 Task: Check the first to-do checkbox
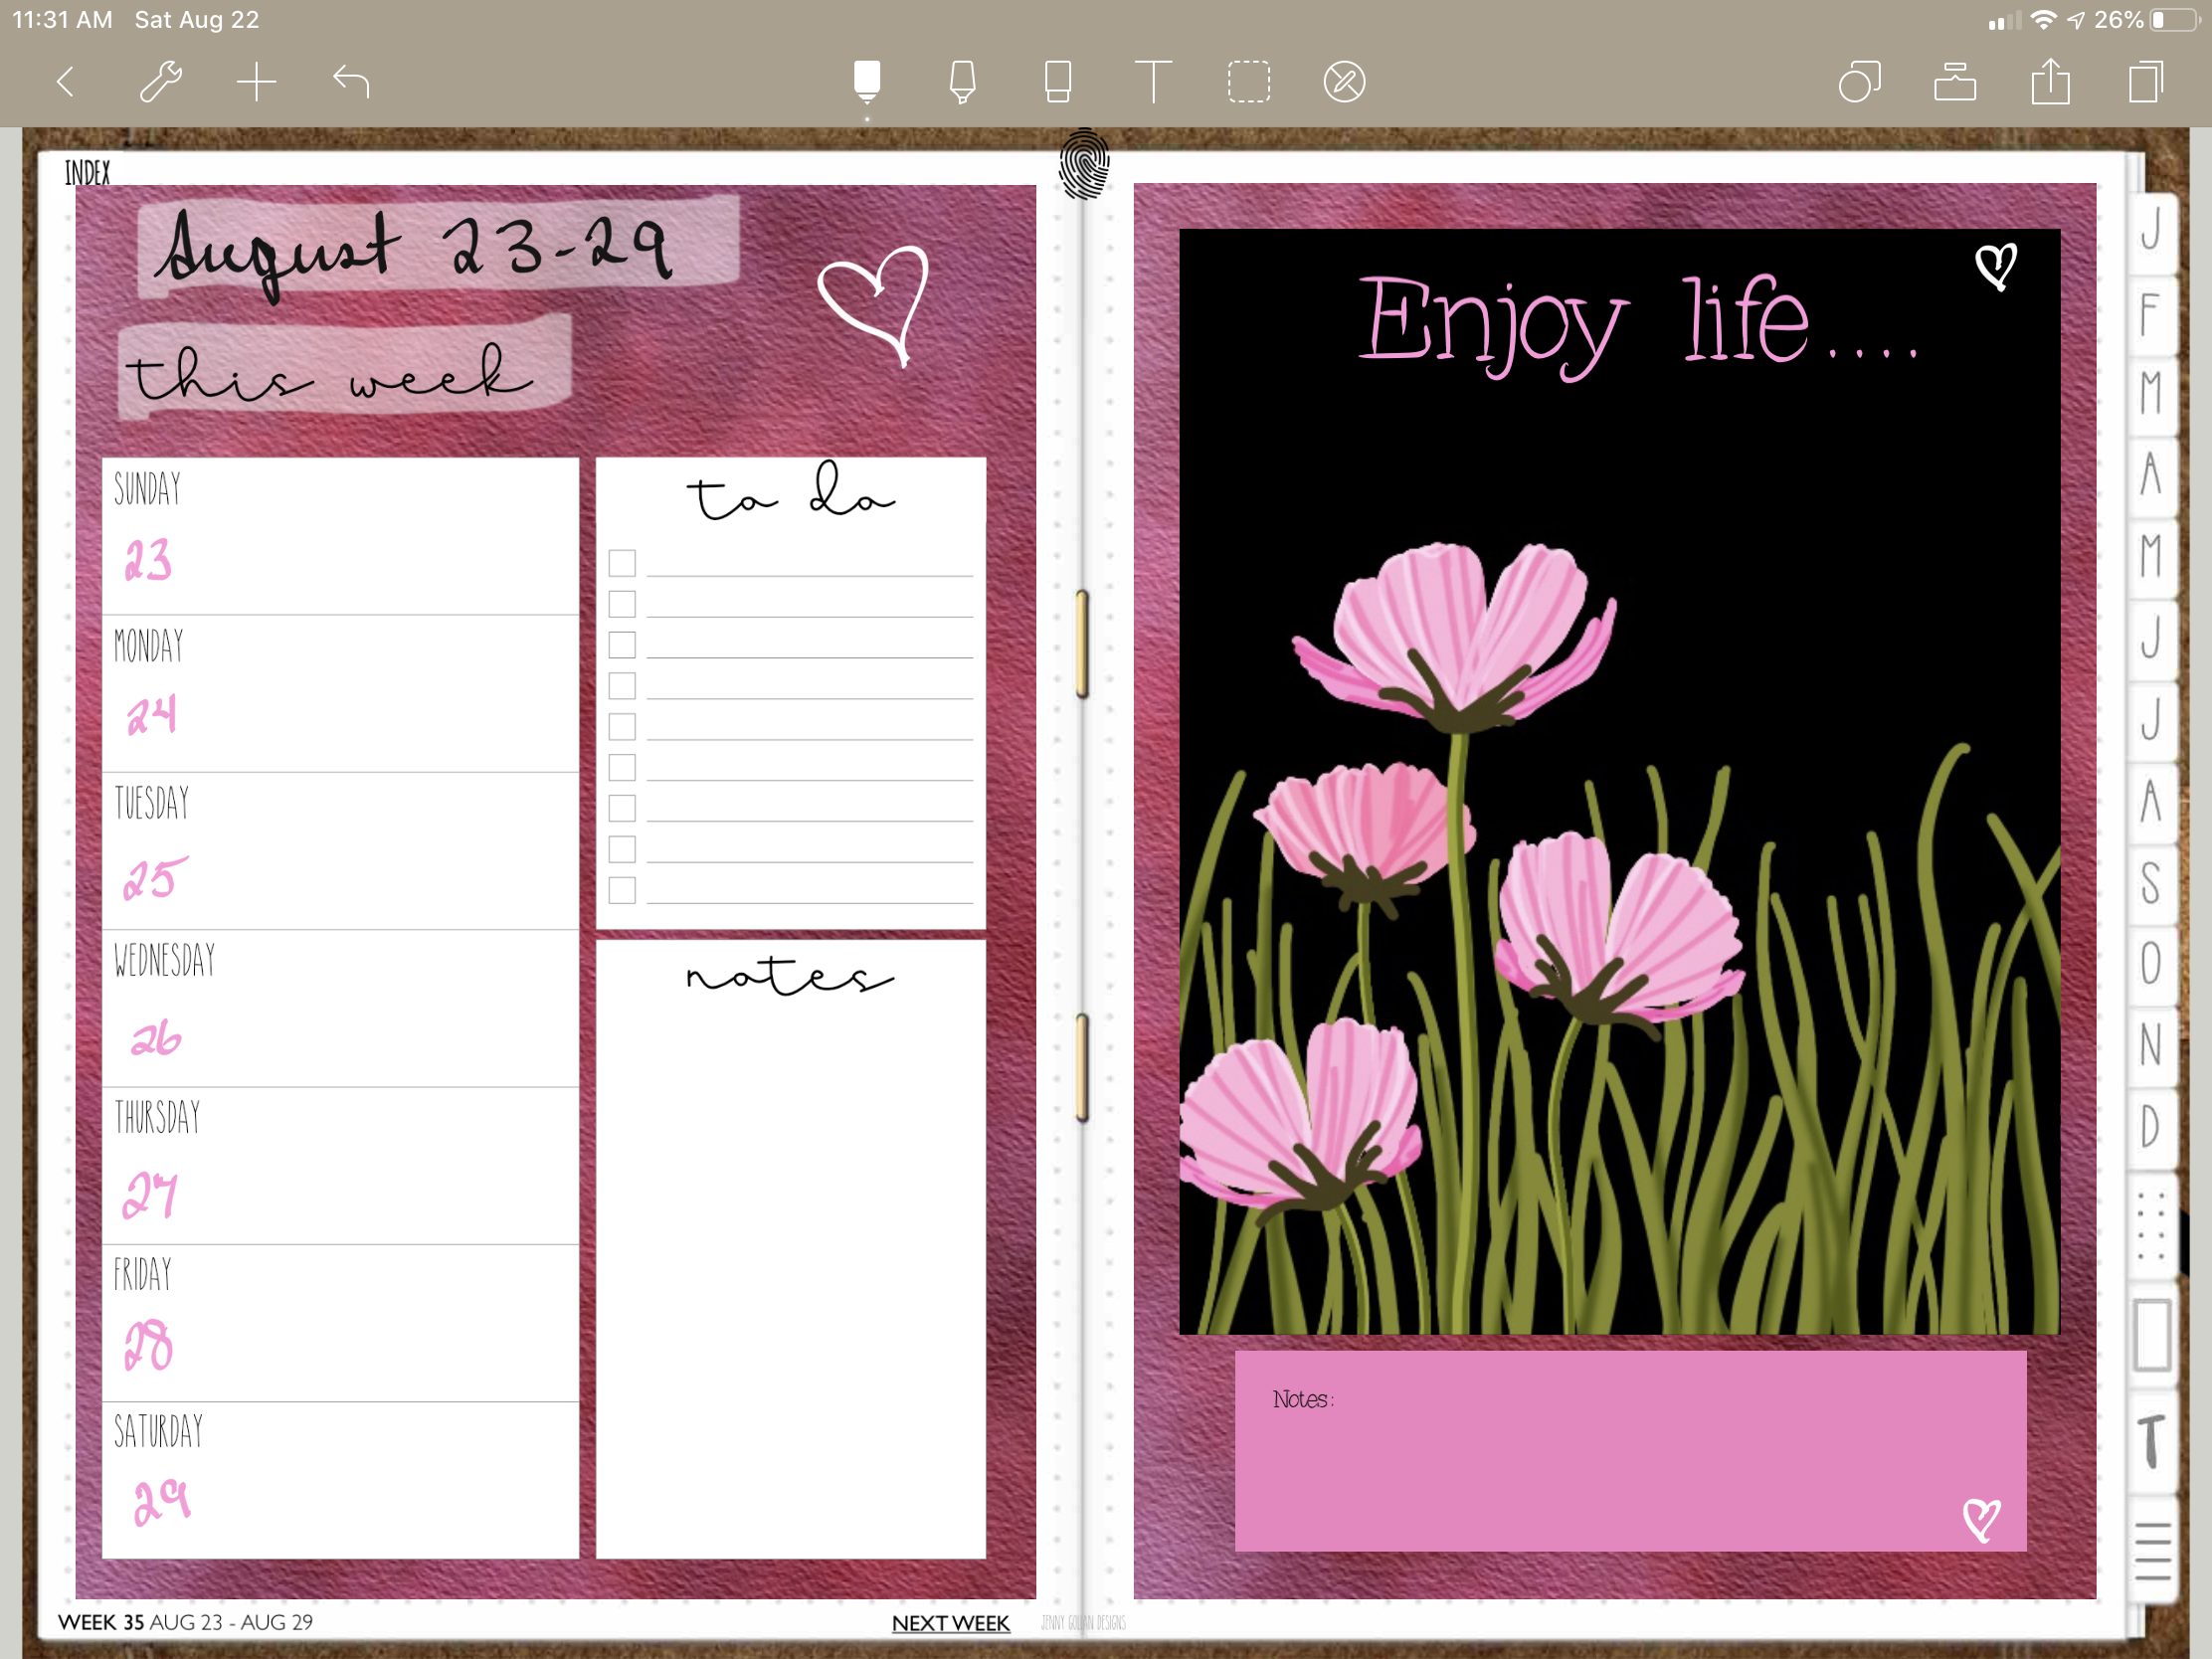[x=622, y=563]
